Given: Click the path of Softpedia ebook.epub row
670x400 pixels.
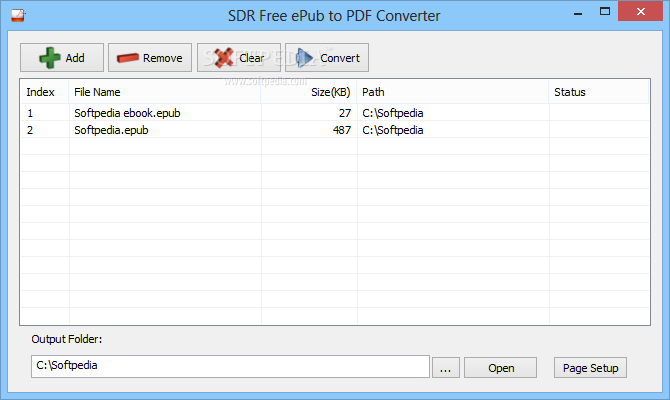Looking at the screenshot, I should 393,113.
